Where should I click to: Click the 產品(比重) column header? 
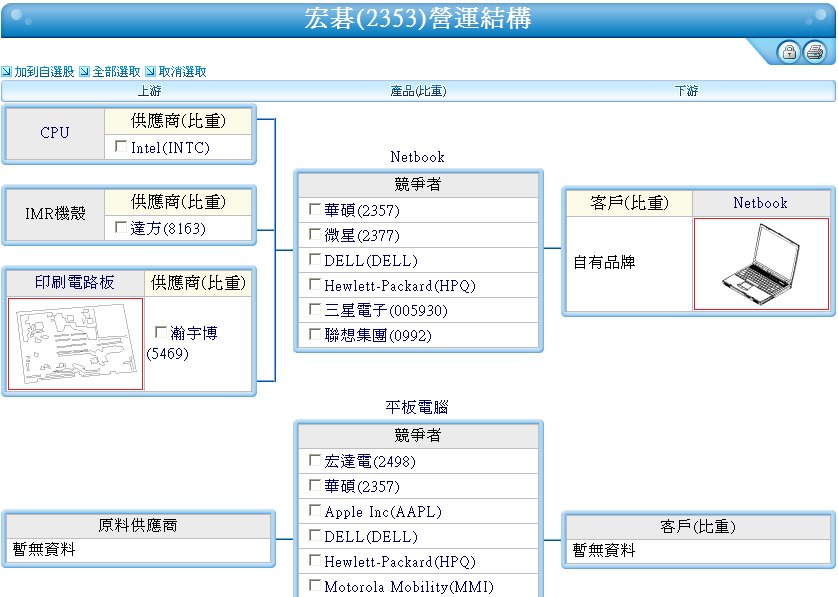click(418, 91)
